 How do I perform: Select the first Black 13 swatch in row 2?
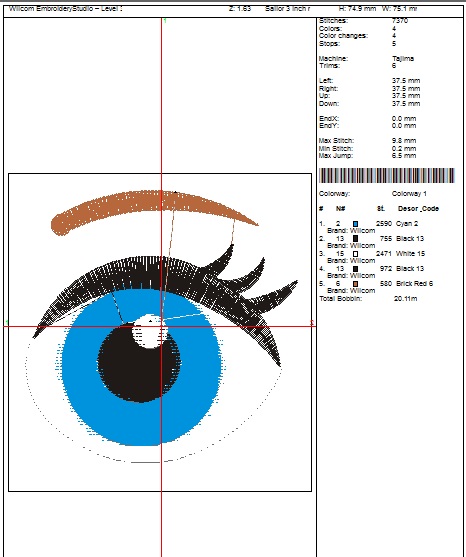[355, 239]
